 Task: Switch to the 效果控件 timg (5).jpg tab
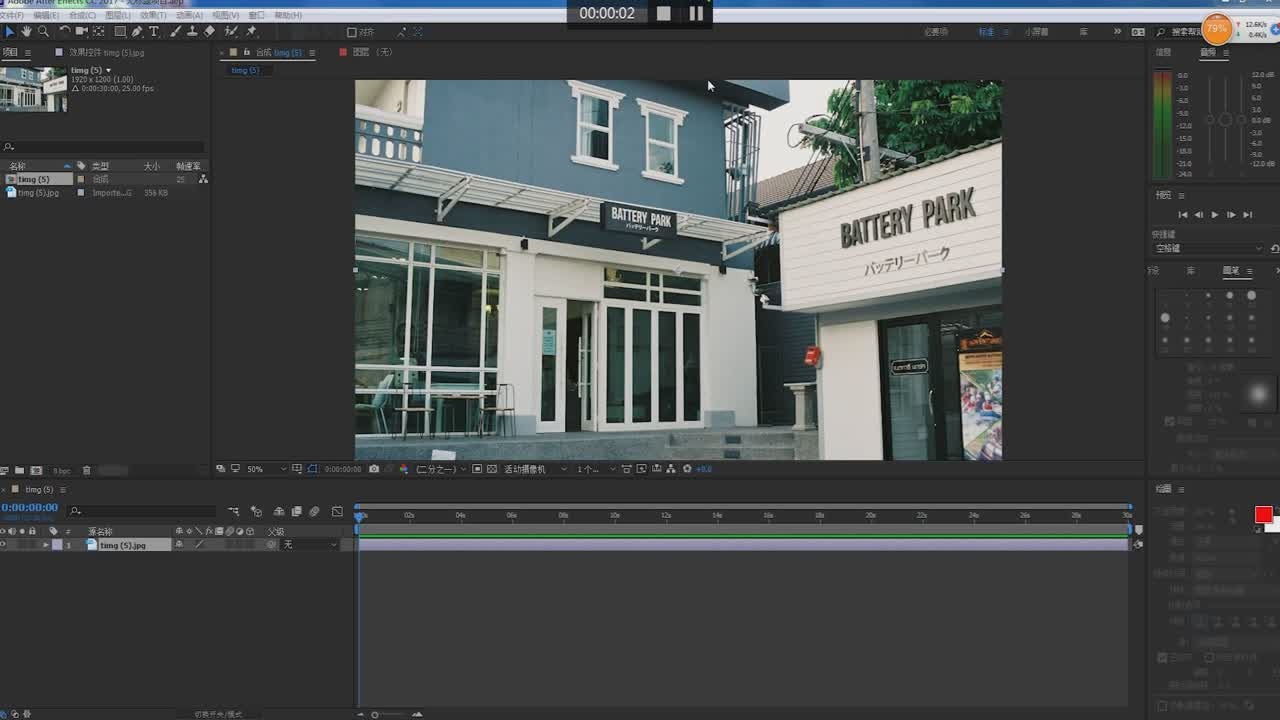point(106,52)
